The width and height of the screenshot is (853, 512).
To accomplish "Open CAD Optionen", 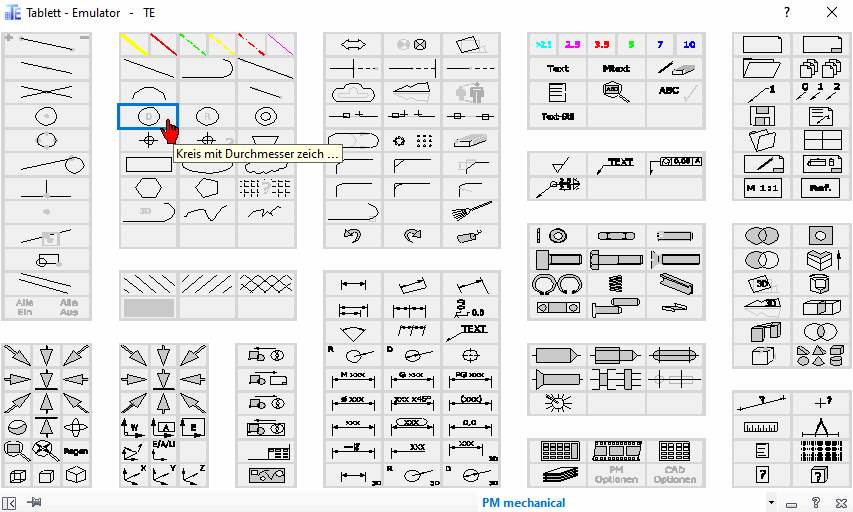I will tap(675, 475).
